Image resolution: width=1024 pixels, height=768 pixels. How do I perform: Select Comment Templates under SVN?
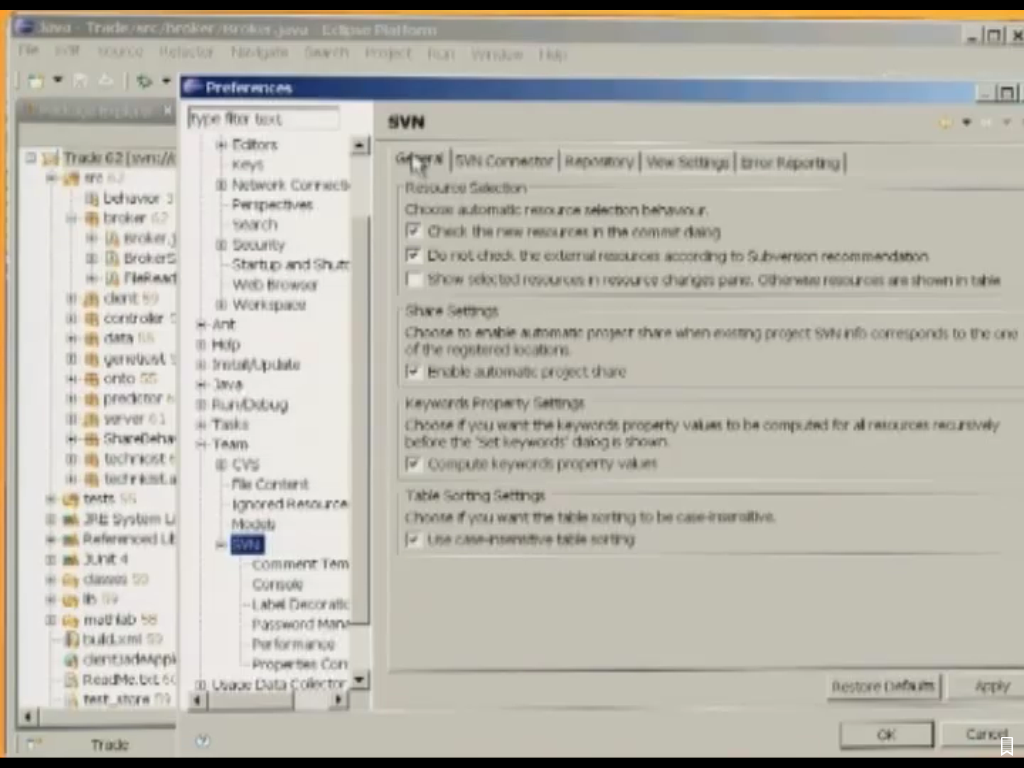coord(300,564)
